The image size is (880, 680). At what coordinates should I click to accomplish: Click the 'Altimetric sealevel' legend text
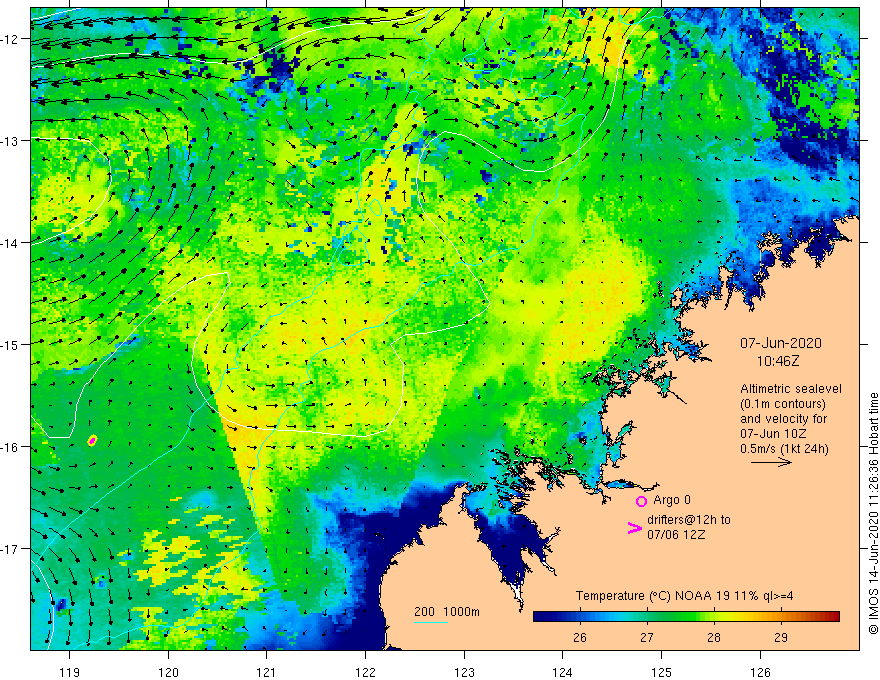pos(791,389)
